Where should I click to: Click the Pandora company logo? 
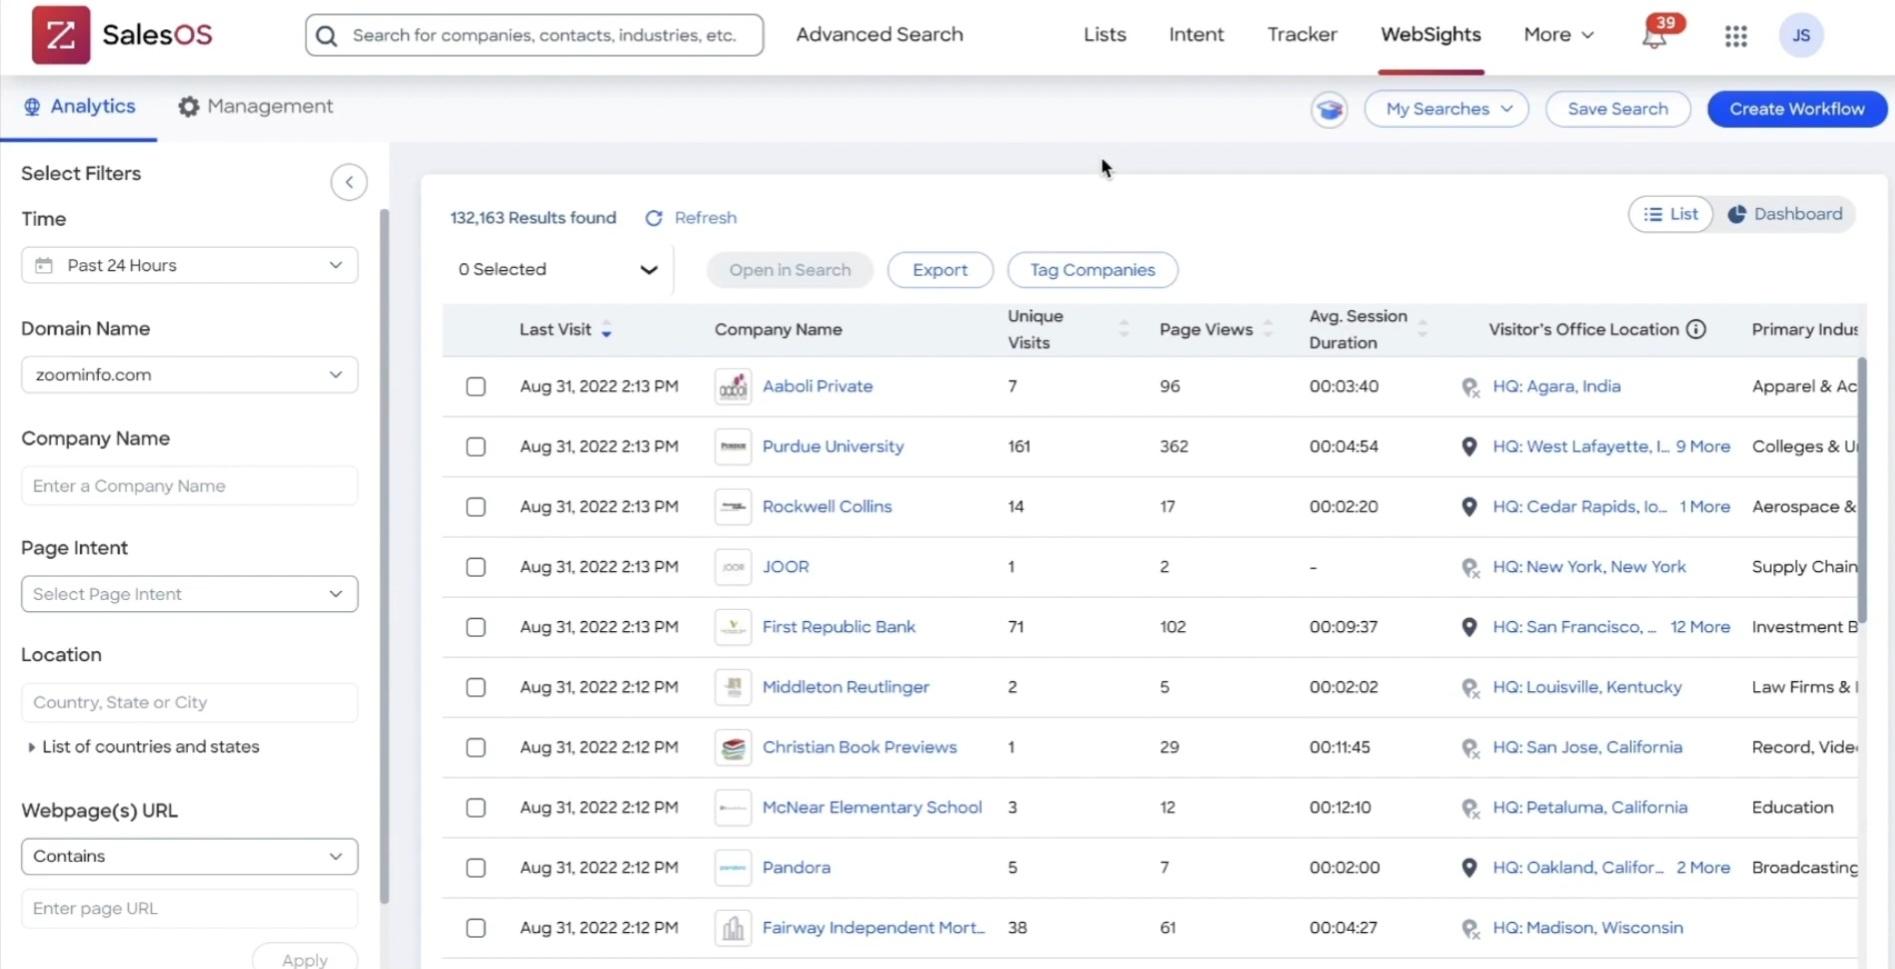click(x=733, y=867)
